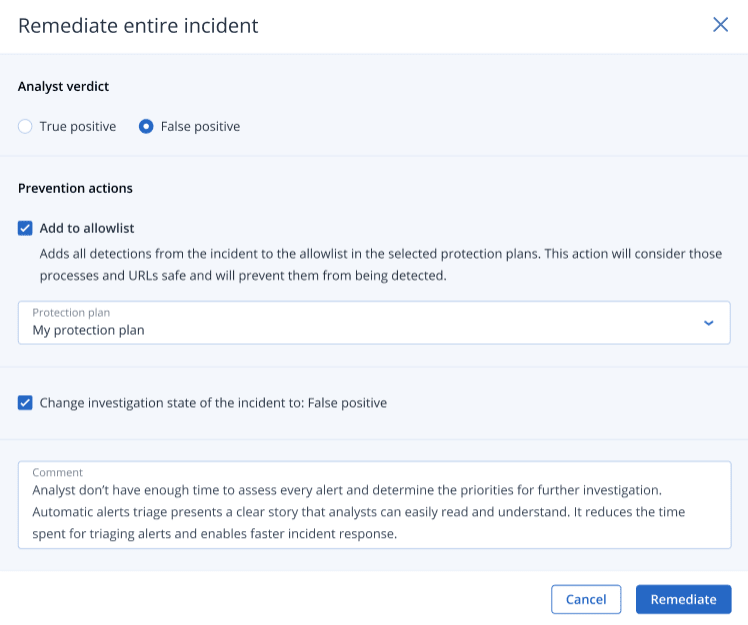Click the Remediate button

coord(683,599)
